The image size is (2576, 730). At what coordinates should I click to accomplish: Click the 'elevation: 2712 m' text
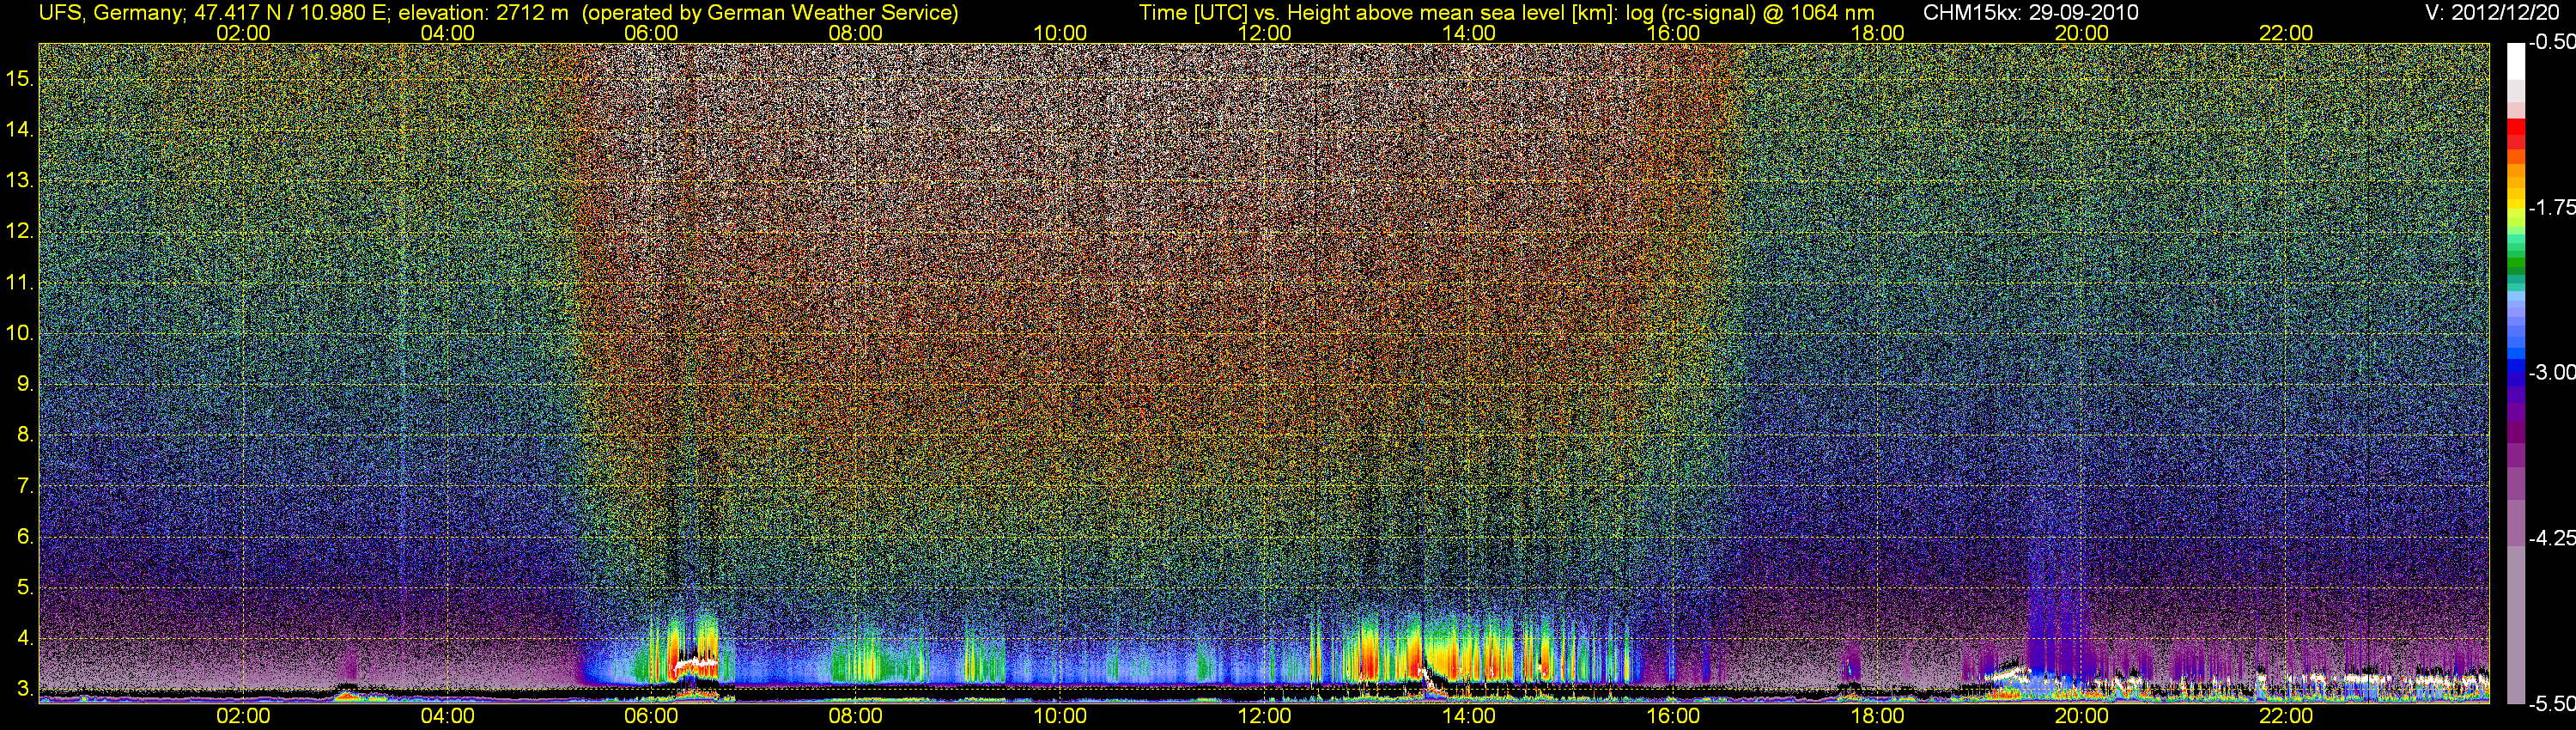(x=484, y=13)
